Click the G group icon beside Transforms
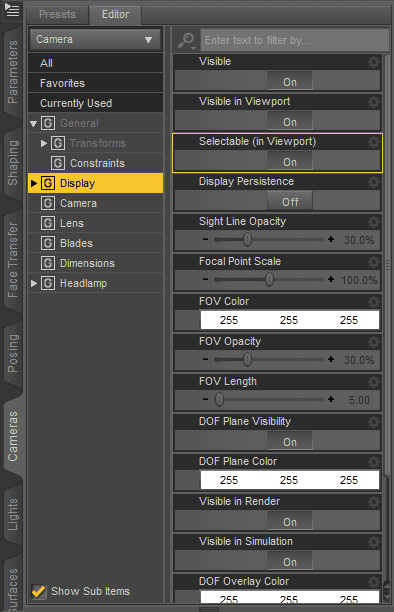394x612 pixels. pos(58,143)
